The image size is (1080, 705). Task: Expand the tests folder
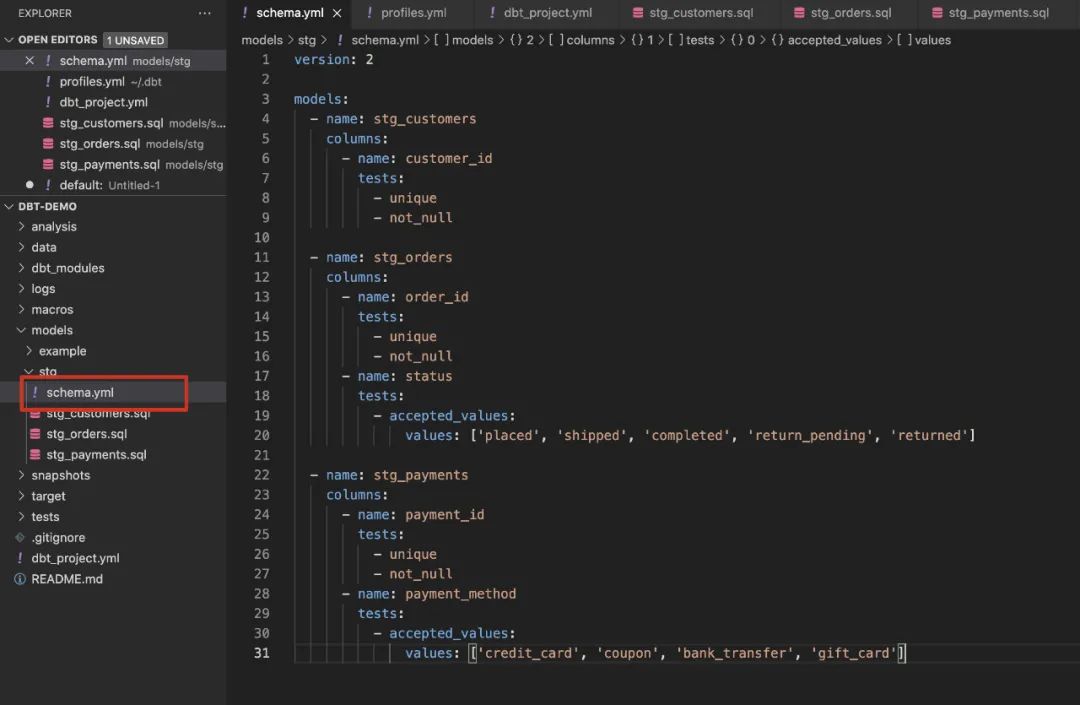(21, 516)
